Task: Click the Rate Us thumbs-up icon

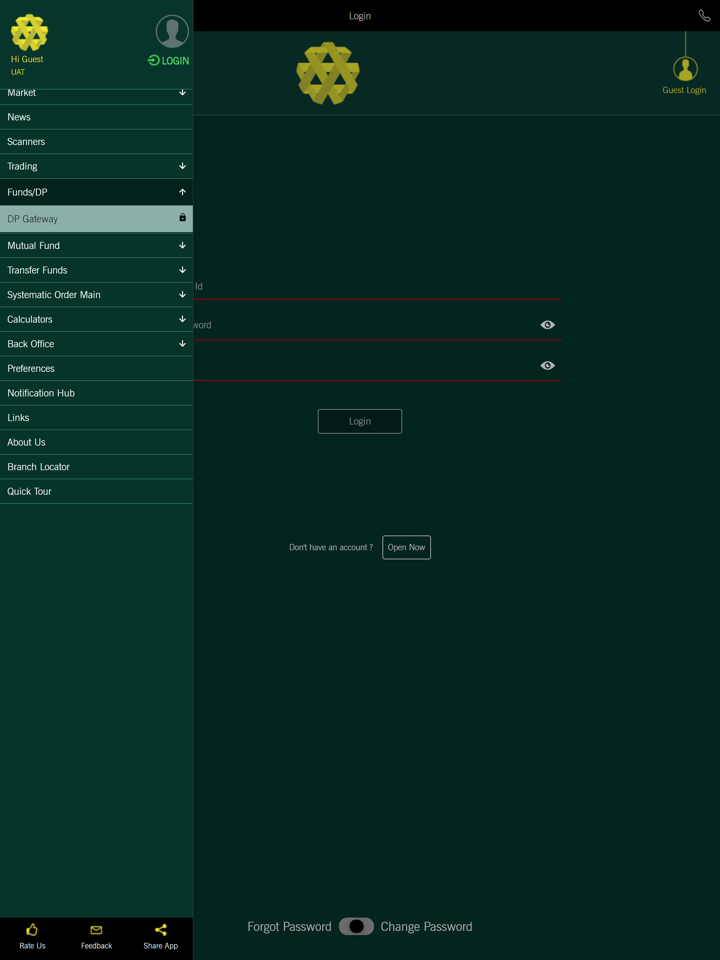Action: [32, 930]
